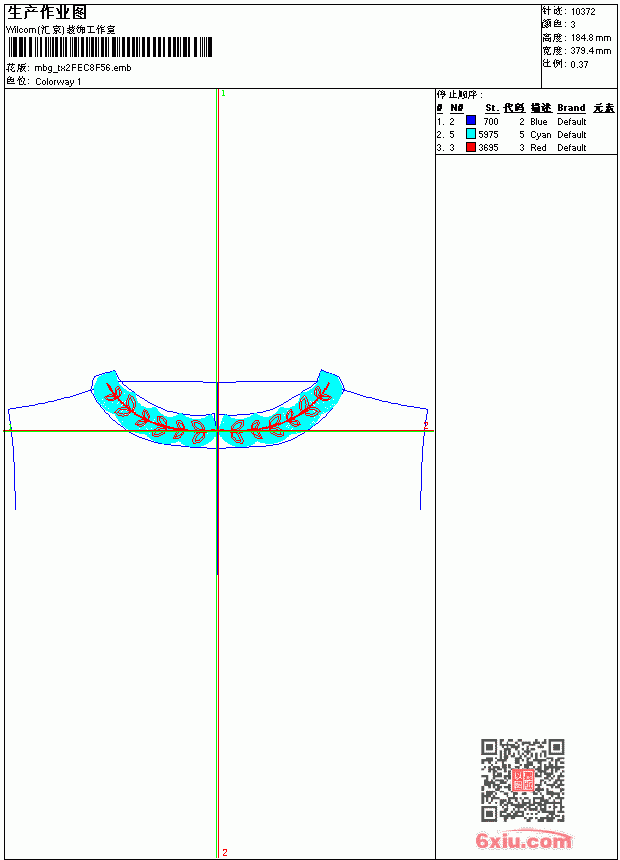Select the barcode under the studio name
The height and width of the screenshot is (860, 620).
coord(110,47)
